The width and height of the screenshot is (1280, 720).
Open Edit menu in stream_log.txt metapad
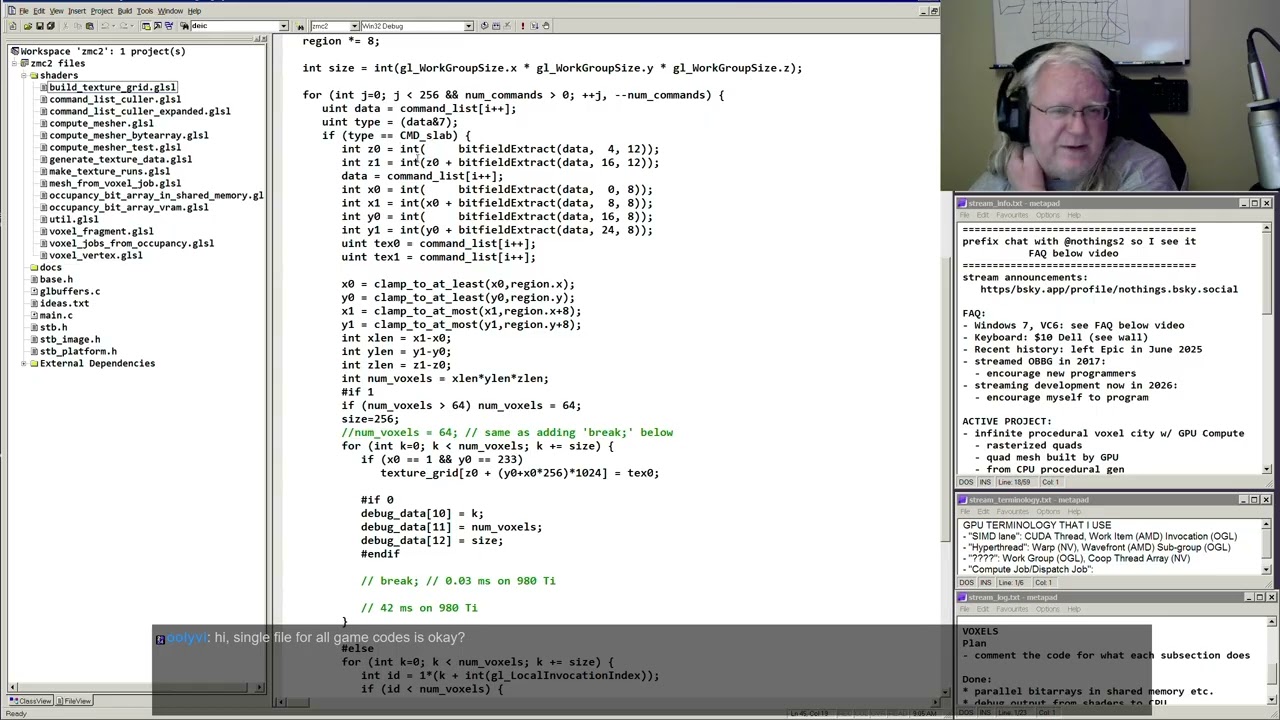tap(983, 609)
